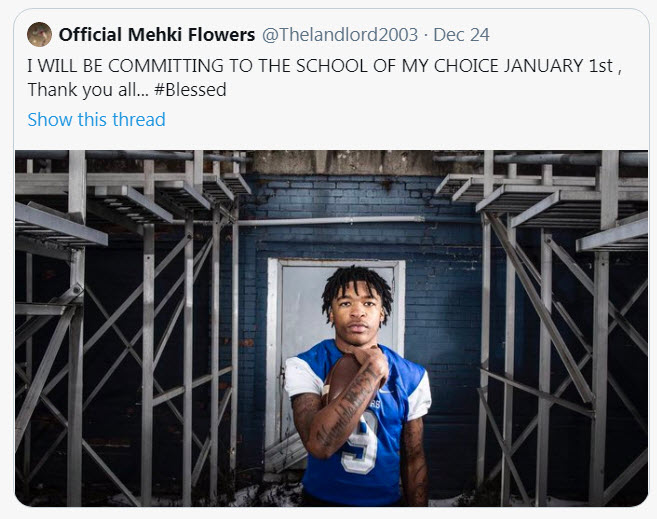Visit the @Thelandlord2003 handle

pyautogui.click(x=340, y=34)
